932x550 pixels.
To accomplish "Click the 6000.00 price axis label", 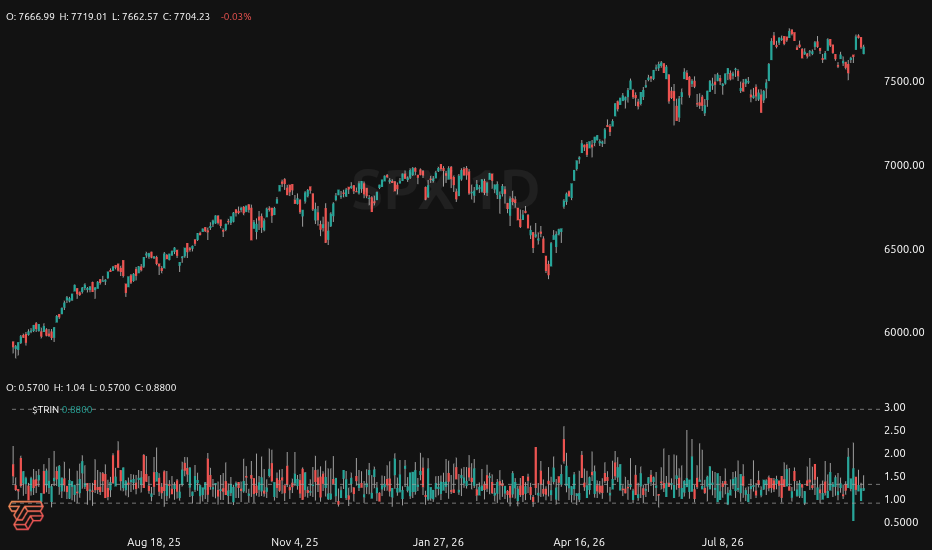I will [904, 332].
